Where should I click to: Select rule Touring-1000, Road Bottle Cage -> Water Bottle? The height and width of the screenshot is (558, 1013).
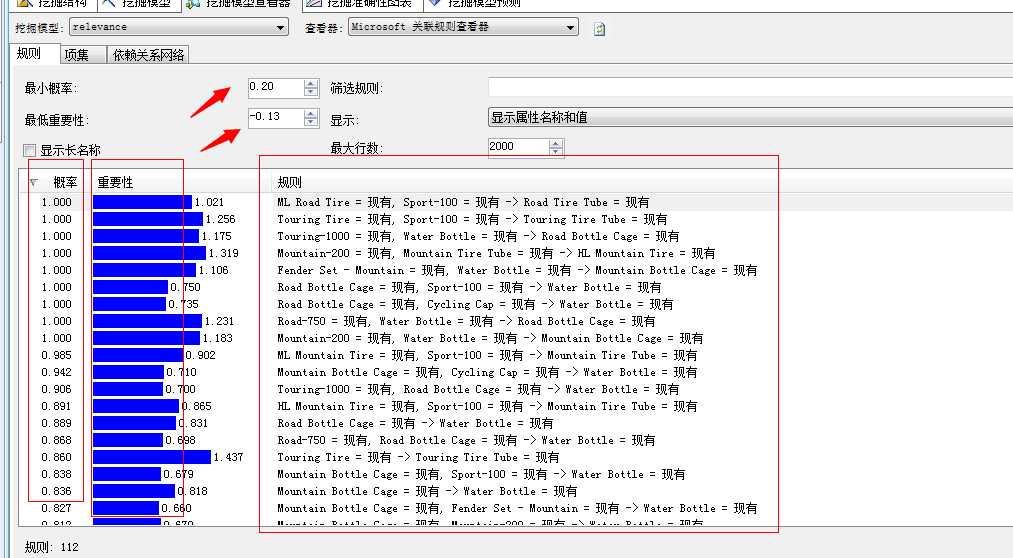tap(478, 389)
